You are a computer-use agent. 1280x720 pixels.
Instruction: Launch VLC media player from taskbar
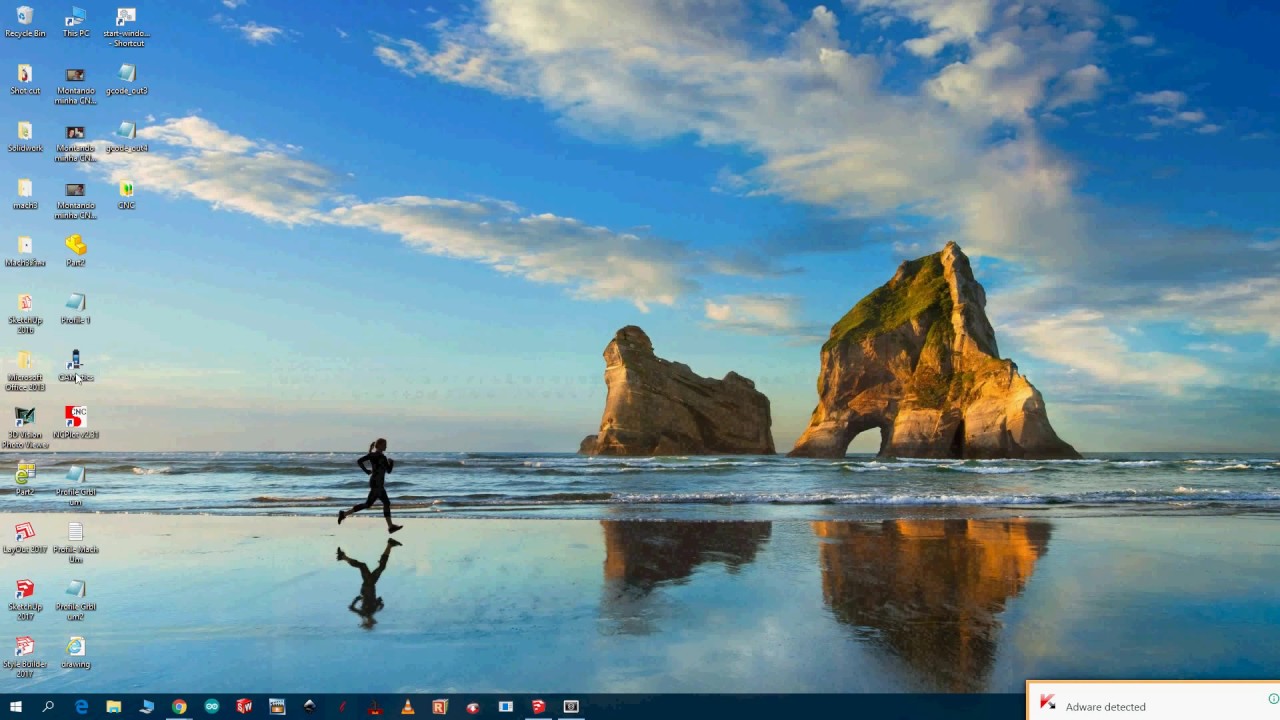408,707
